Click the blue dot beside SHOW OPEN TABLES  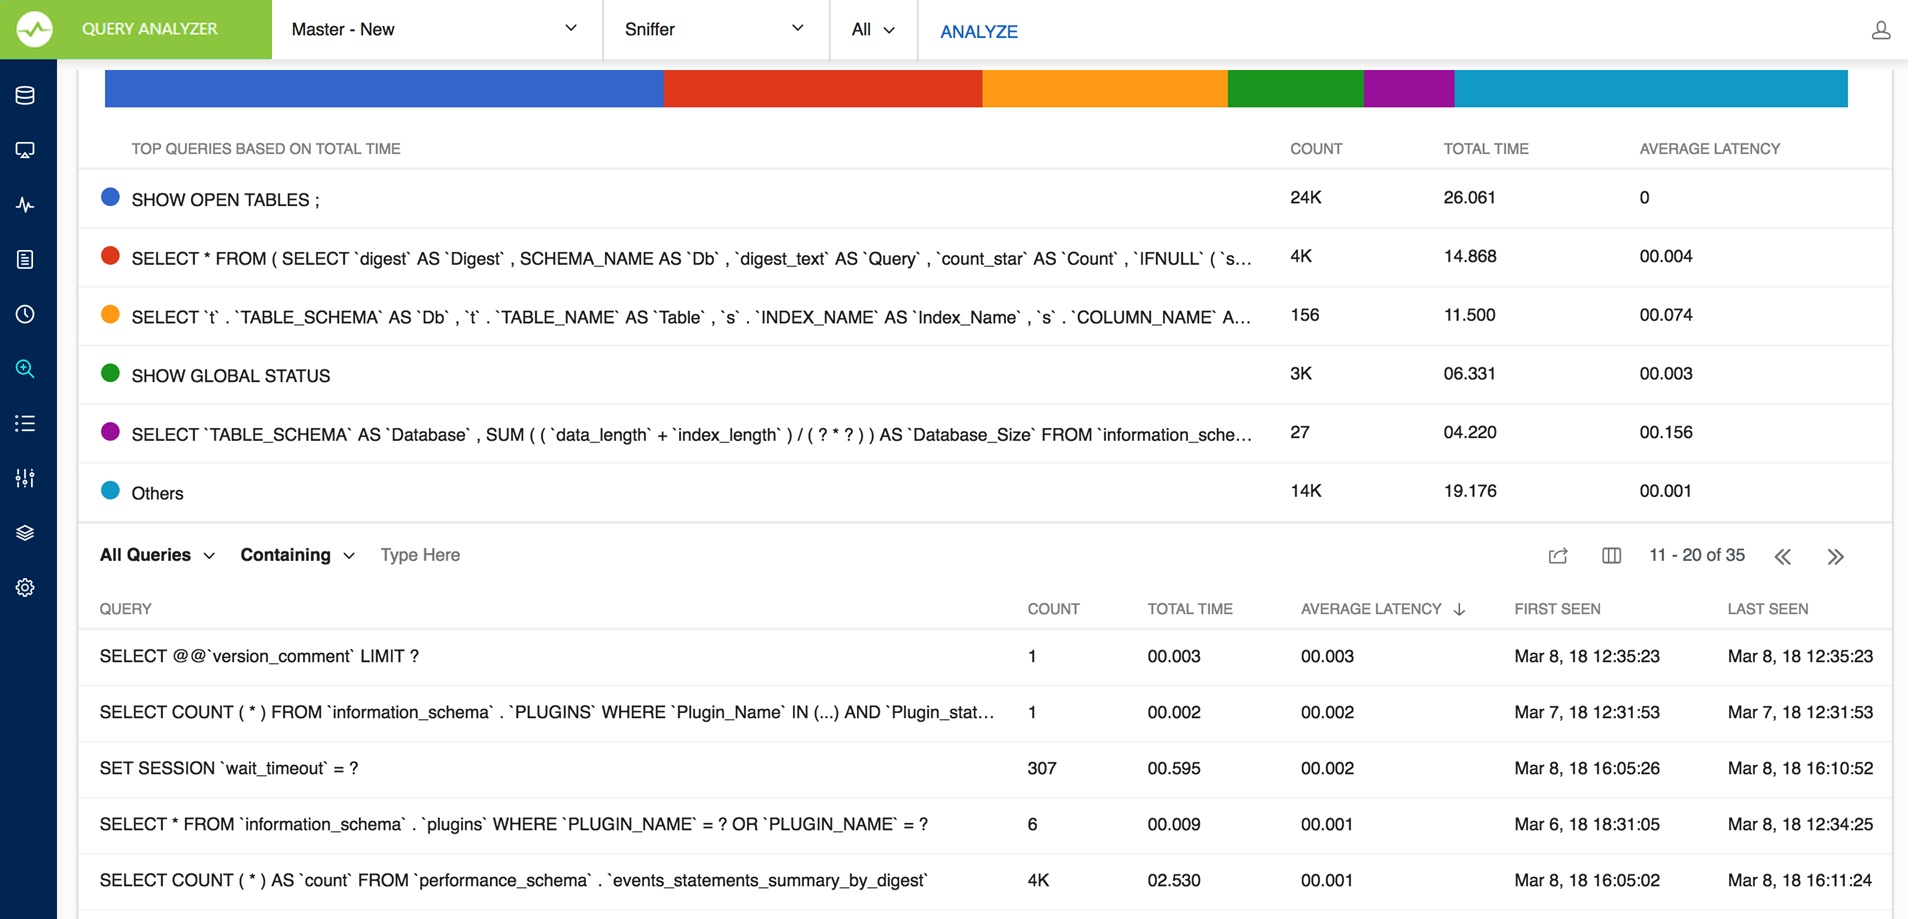tap(110, 197)
